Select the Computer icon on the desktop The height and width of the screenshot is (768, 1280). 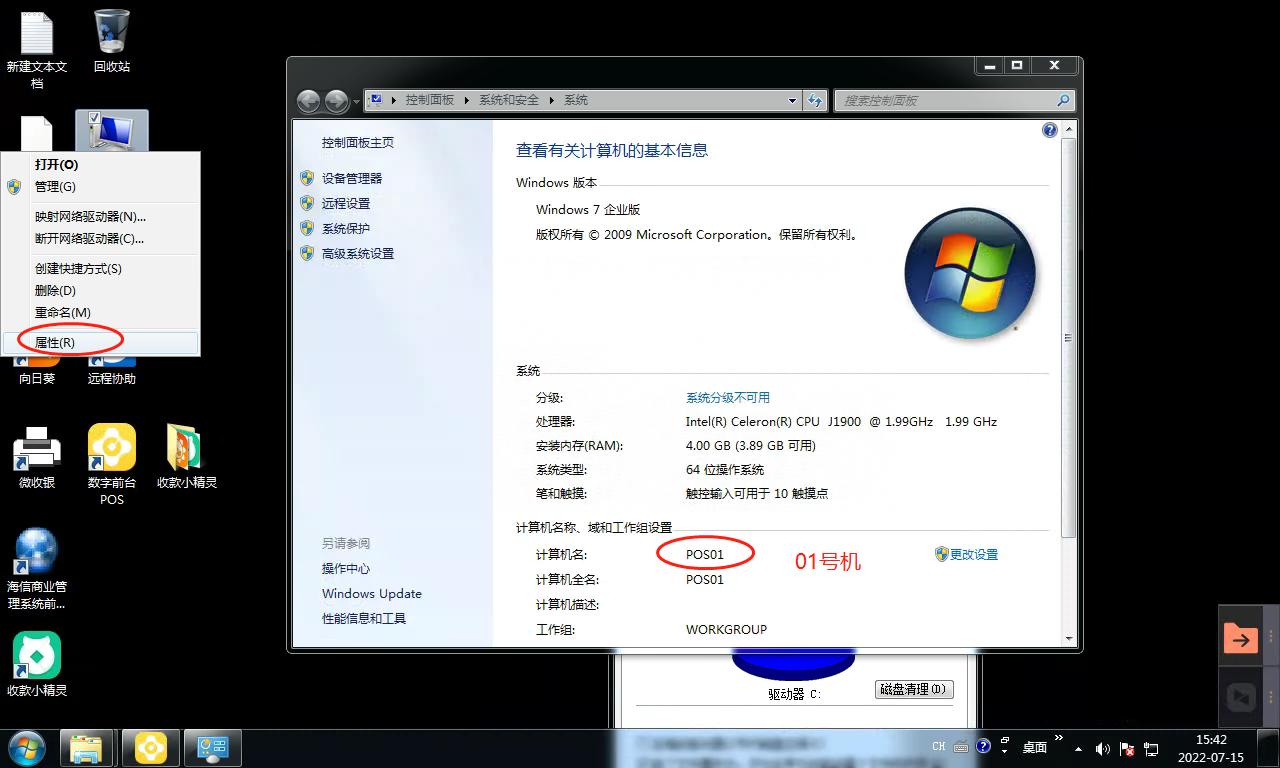point(112,131)
